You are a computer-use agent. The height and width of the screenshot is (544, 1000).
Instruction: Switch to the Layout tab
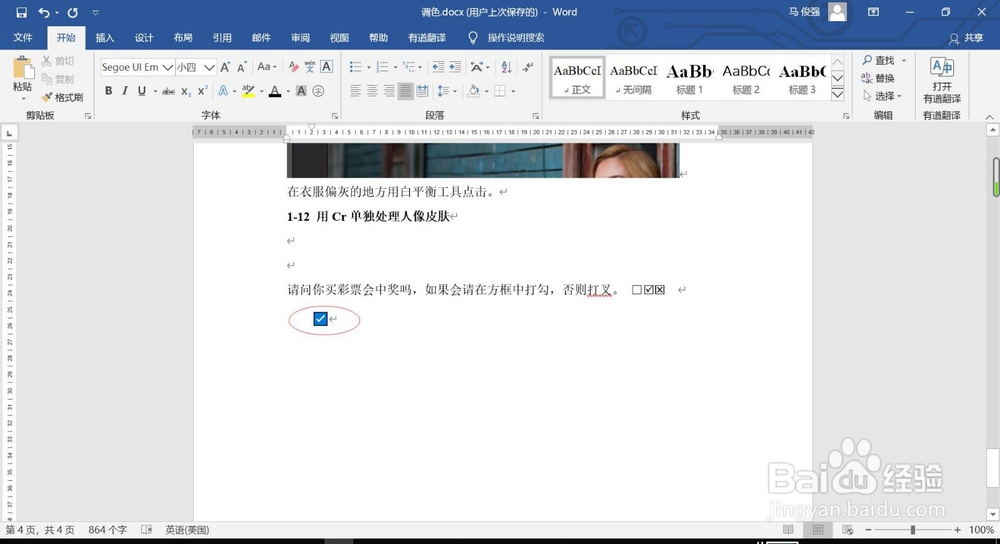[x=183, y=38]
